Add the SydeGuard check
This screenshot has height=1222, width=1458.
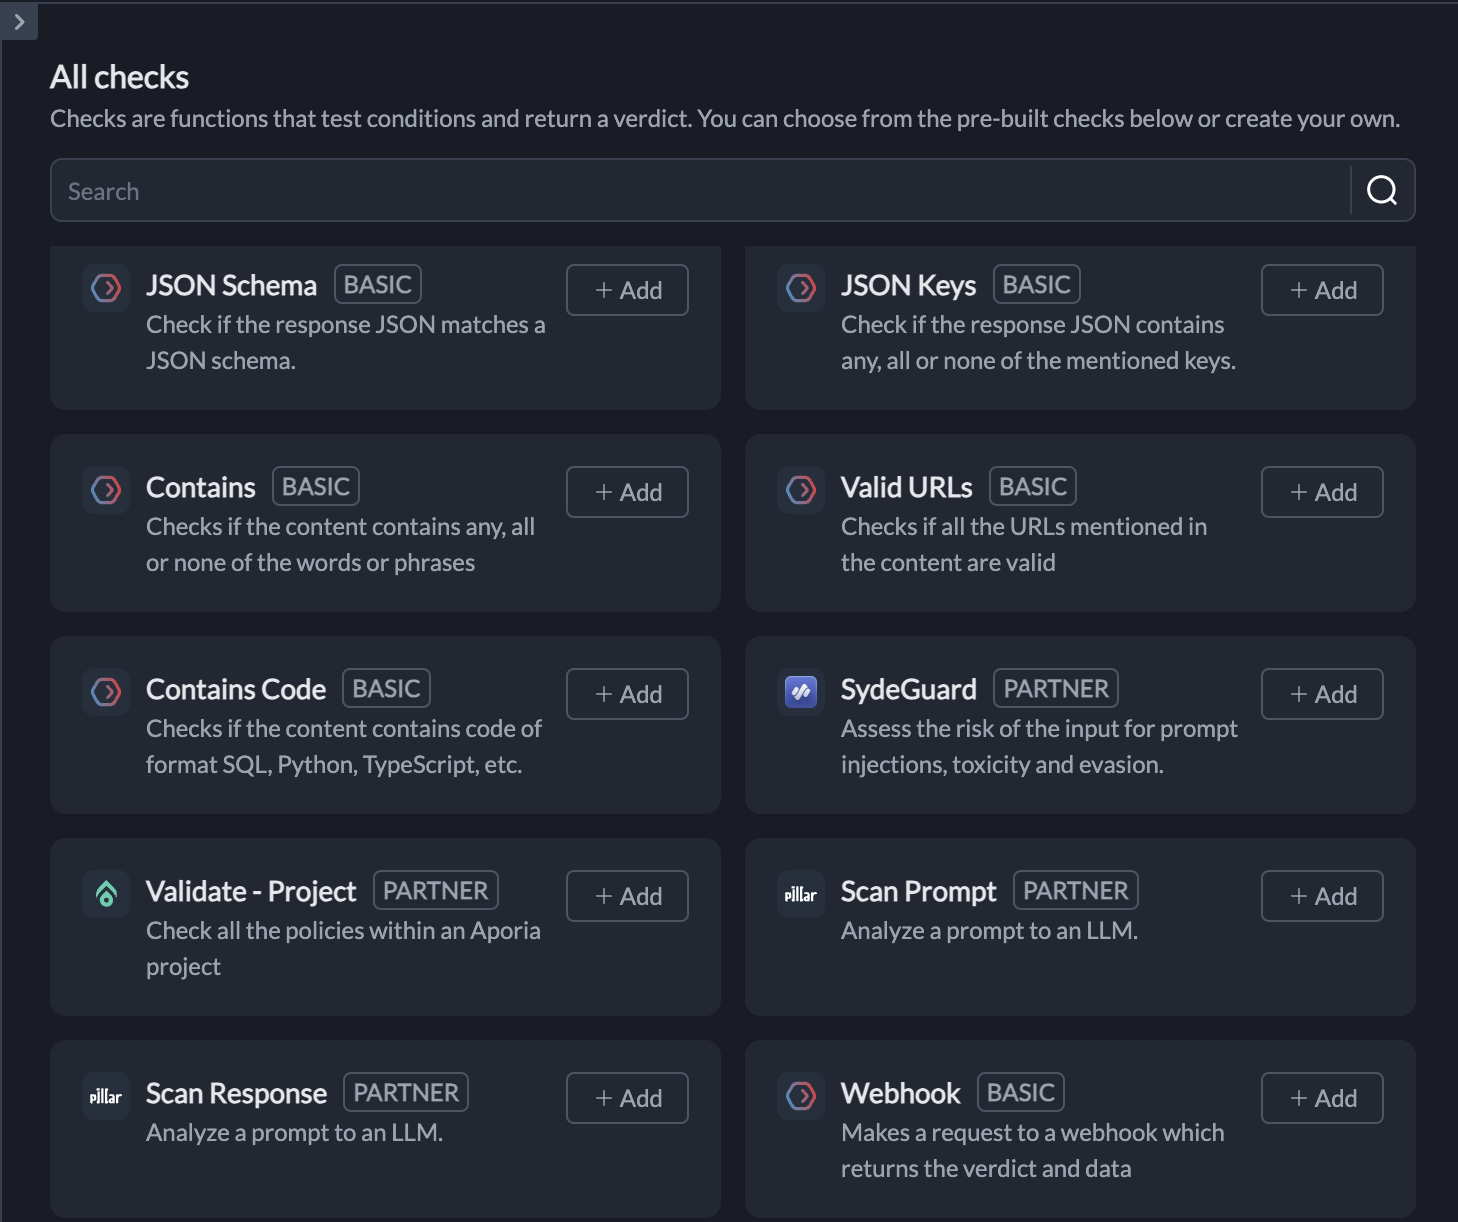[x=1322, y=694]
